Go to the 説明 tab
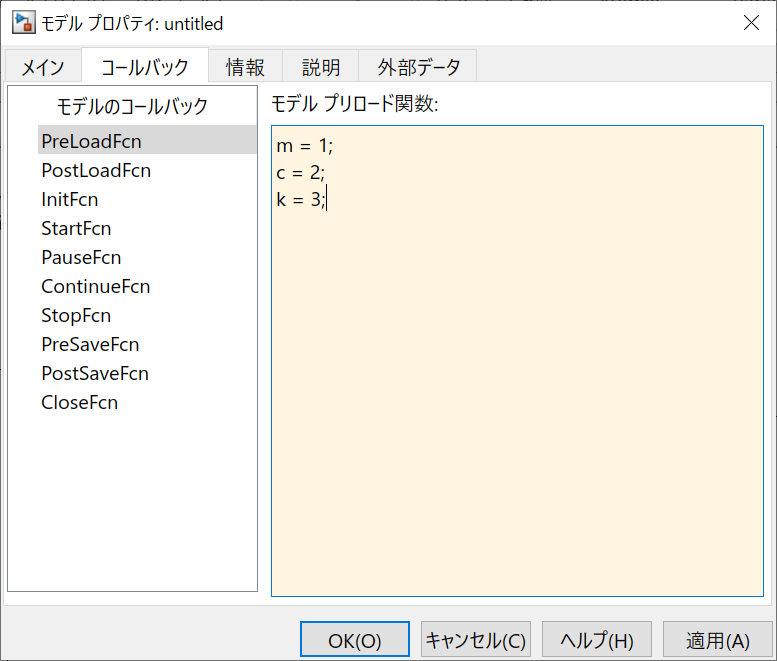This screenshot has height=661, width=777. [321, 67]
